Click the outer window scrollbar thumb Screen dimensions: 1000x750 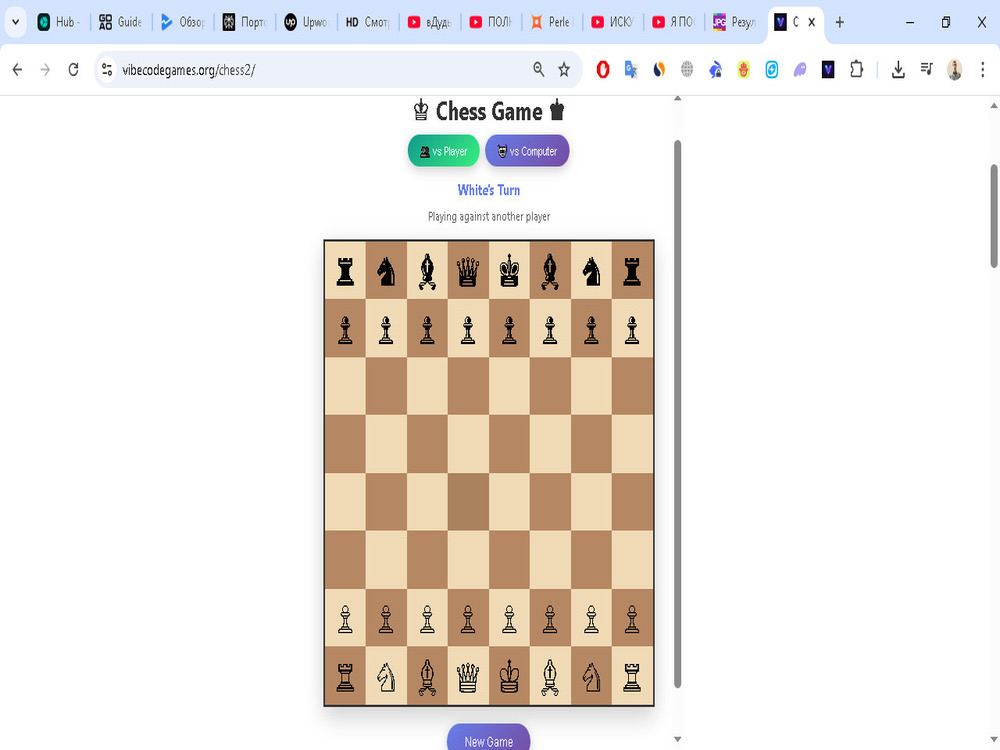[x=994, y=216]
